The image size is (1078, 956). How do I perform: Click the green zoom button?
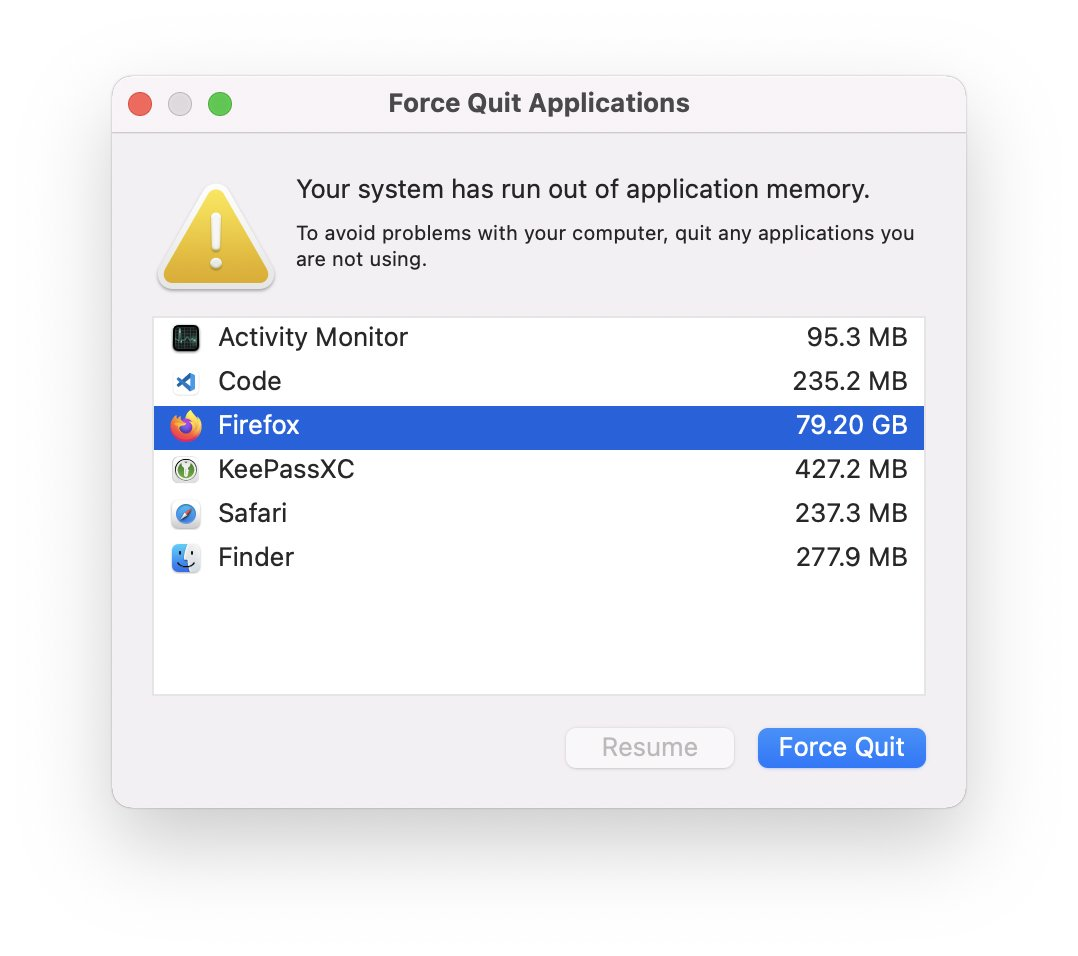coord(219,103)
